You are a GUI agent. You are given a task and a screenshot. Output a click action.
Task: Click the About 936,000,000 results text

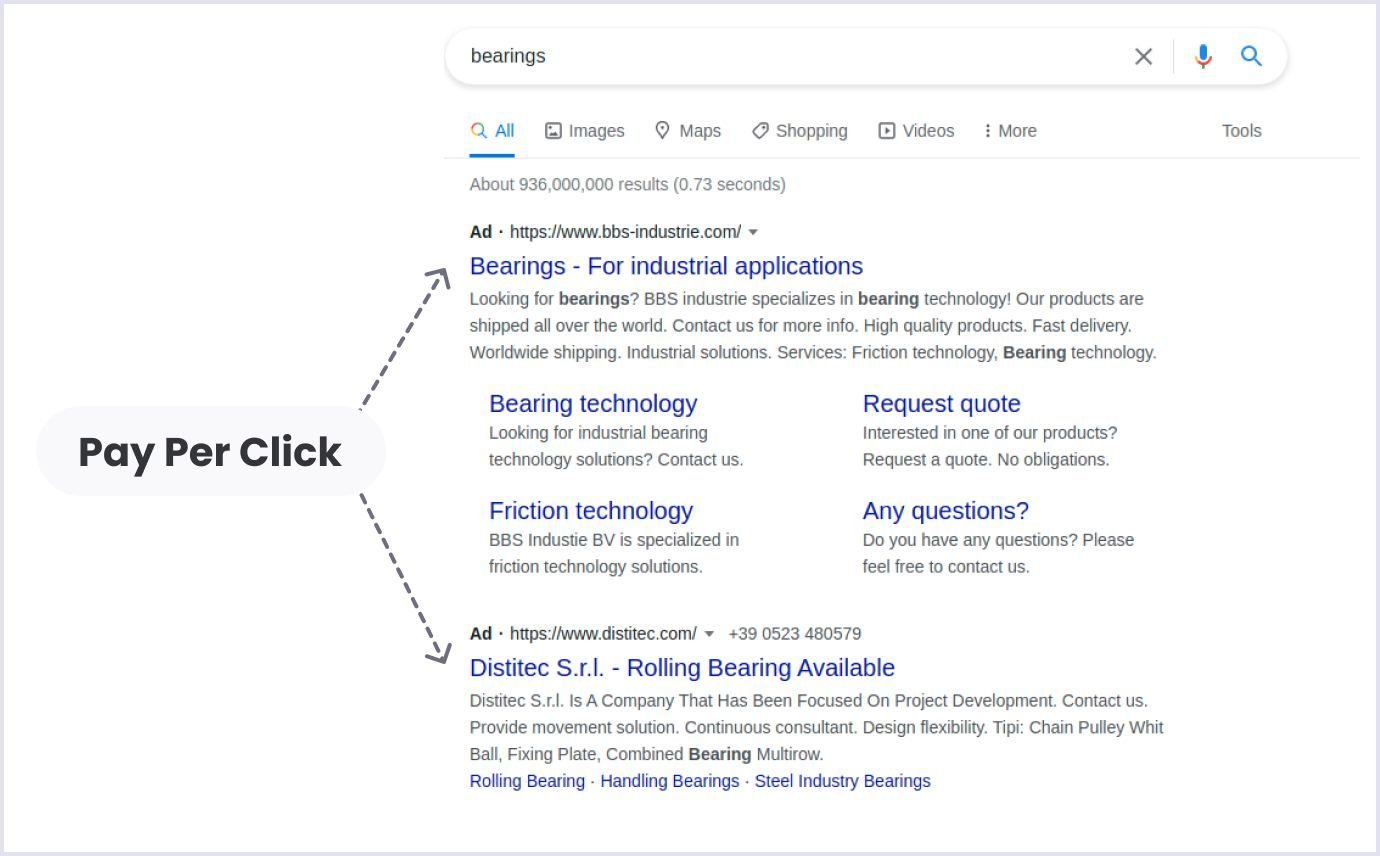[628, 185]
